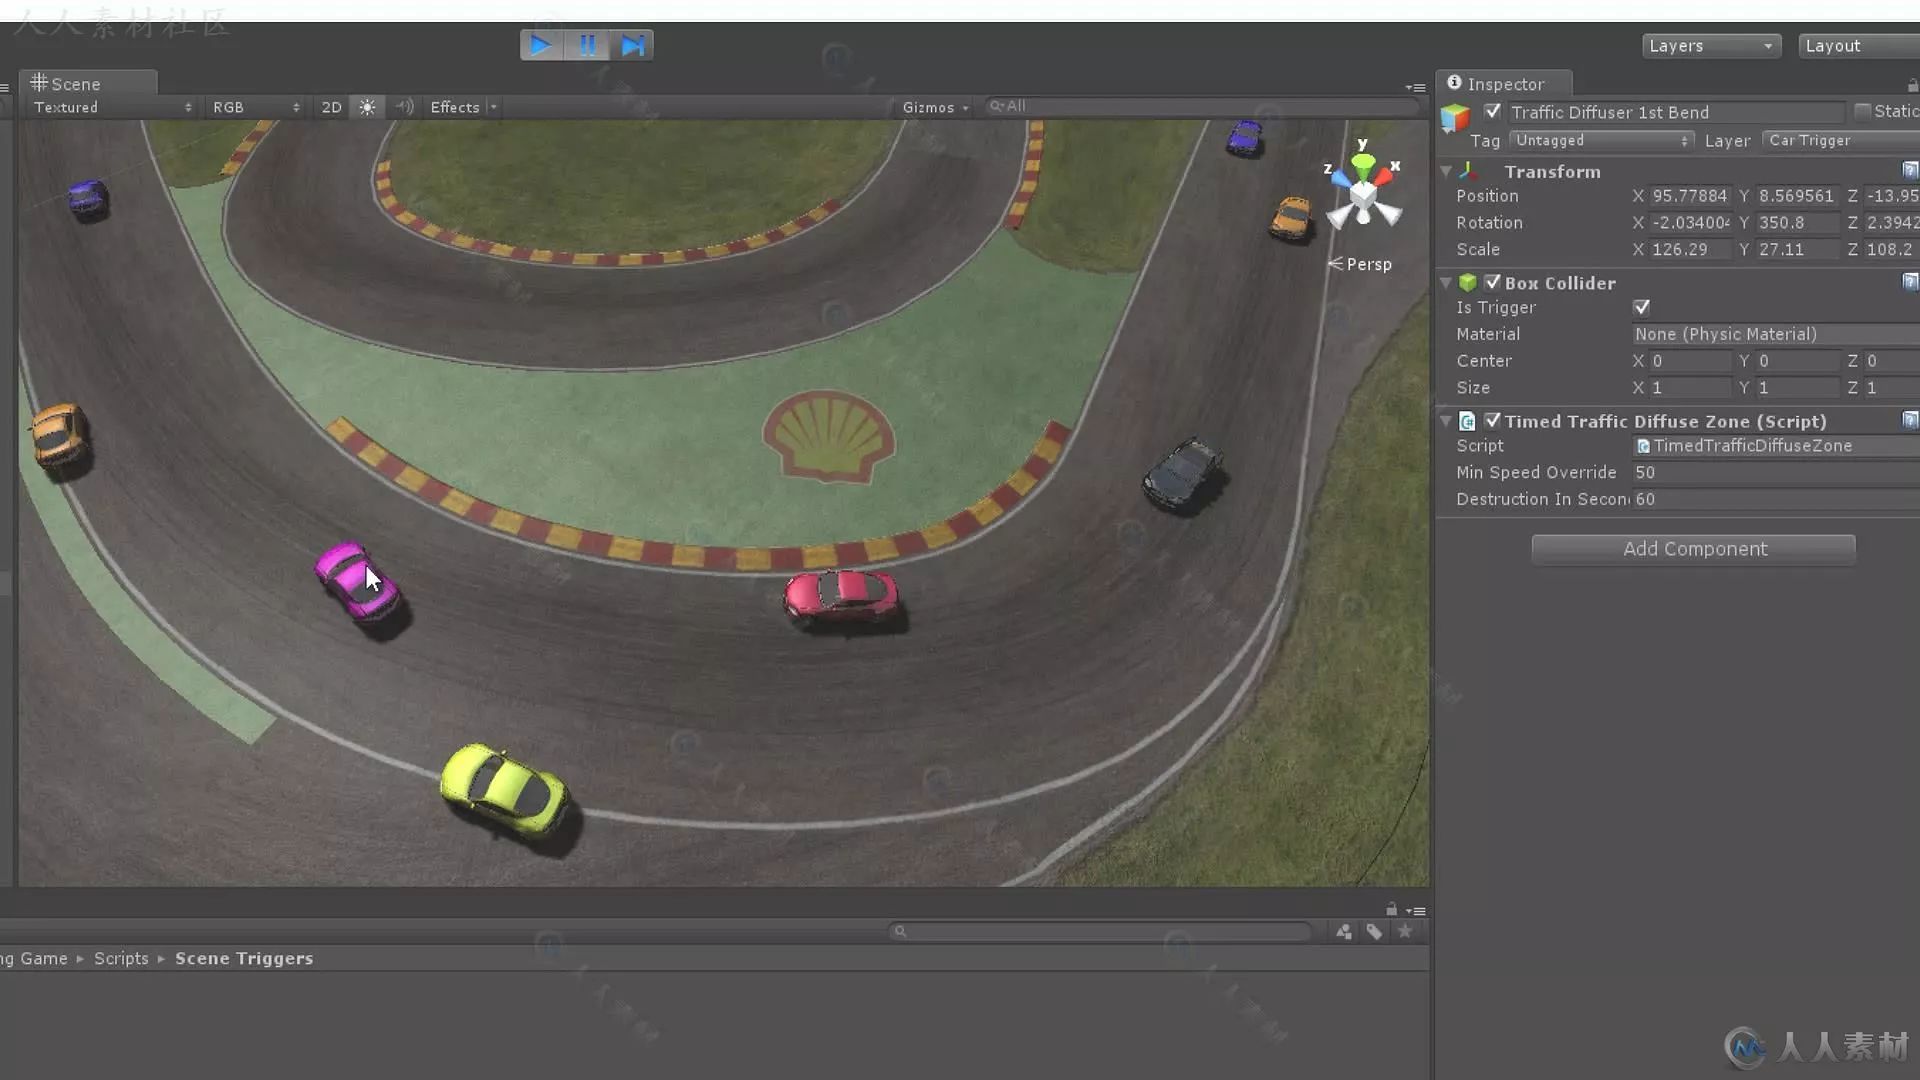Collapse Timed Traffic Diffuse Zone script
The image size is (1920, 1080).
pyautogui.click(x=1446, y=421)
